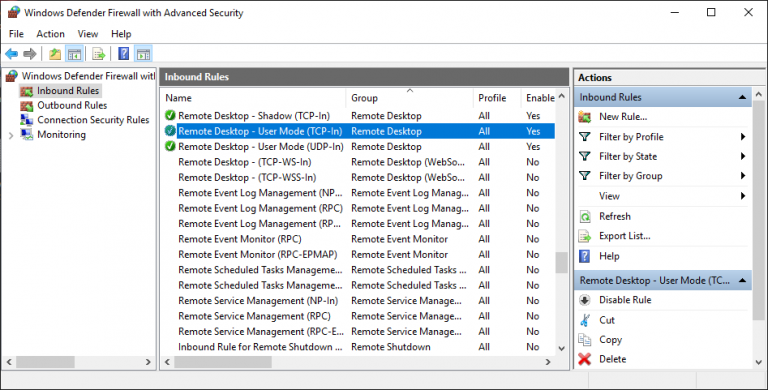The image size is (768, 390).
Task: Click New Rule... action link
Action: (623, 117)
